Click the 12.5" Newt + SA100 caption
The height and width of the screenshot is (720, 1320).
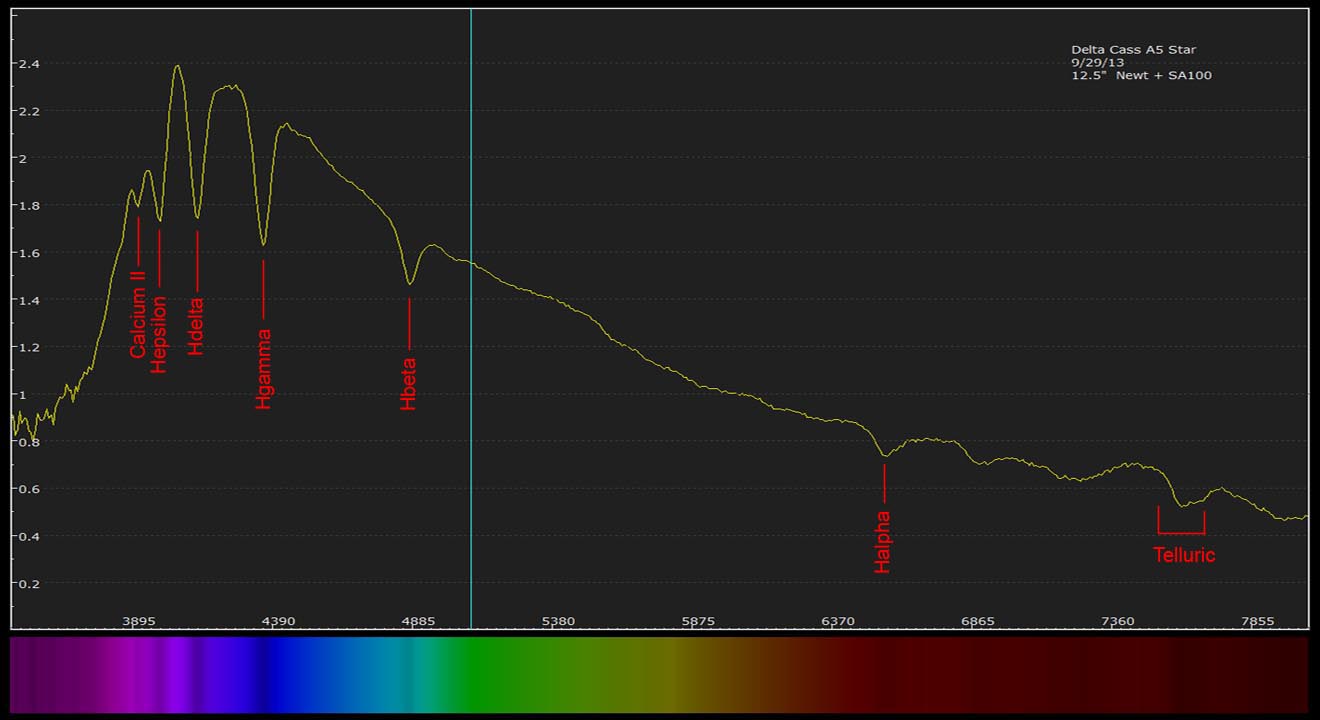point(1141,75)
